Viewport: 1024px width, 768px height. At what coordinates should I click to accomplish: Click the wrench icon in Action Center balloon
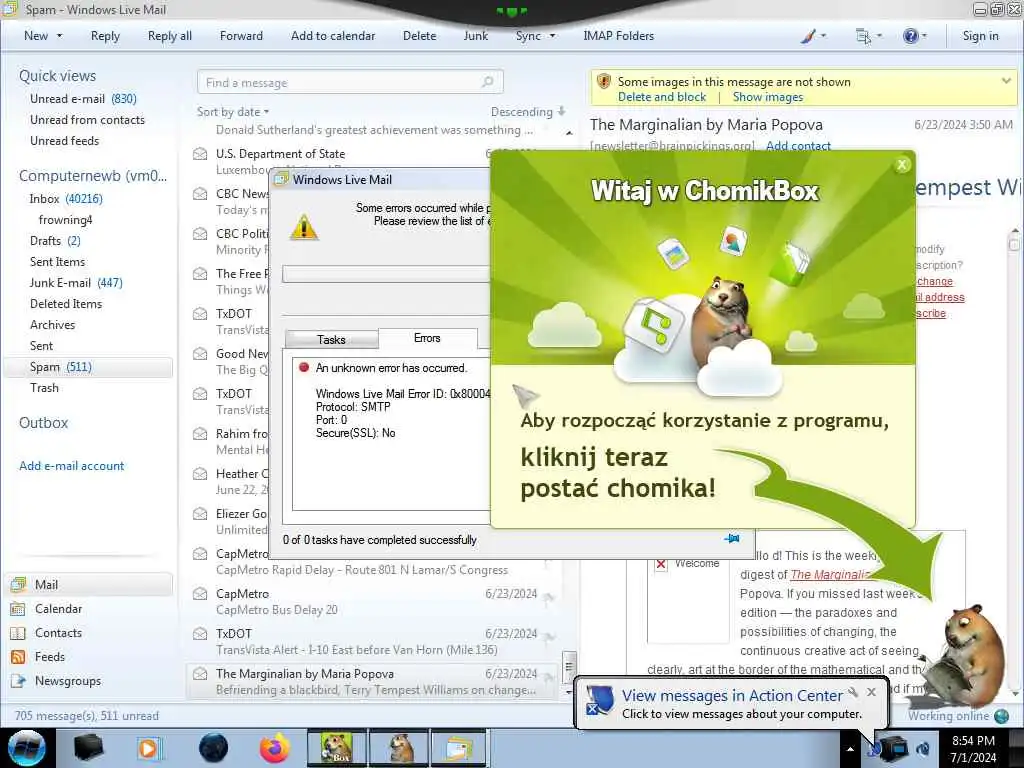point(853,692)
